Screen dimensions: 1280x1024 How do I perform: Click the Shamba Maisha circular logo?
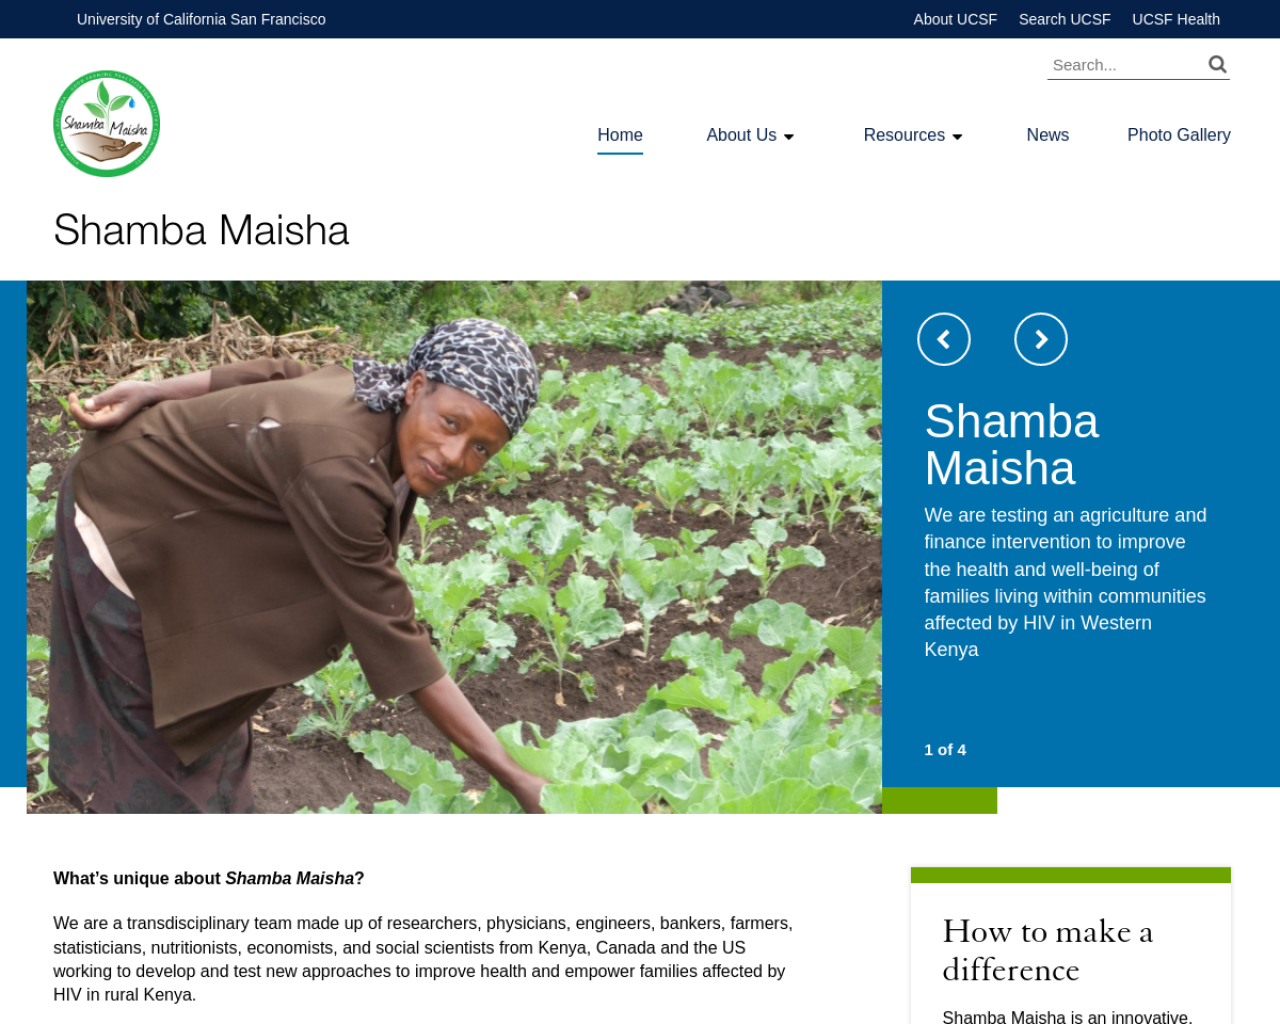coord(106,124)
